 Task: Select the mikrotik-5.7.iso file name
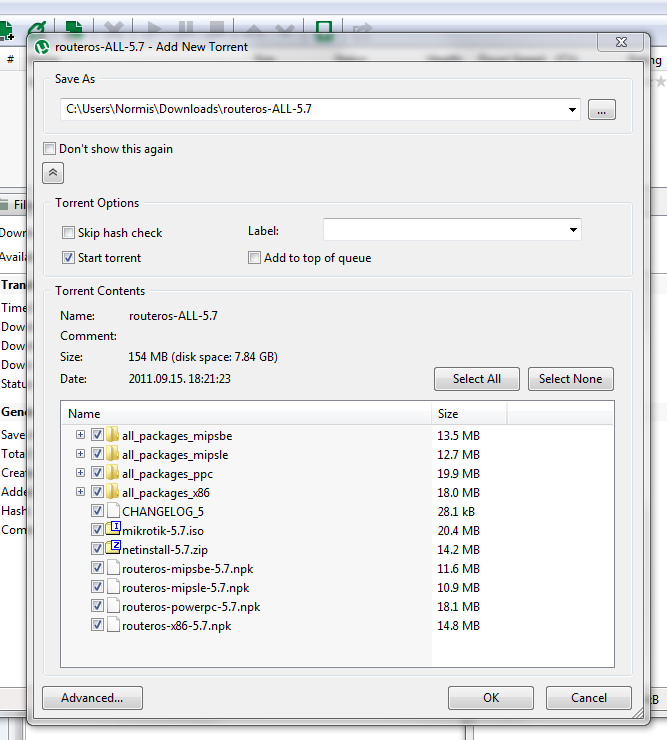click(x=163, y=531)
